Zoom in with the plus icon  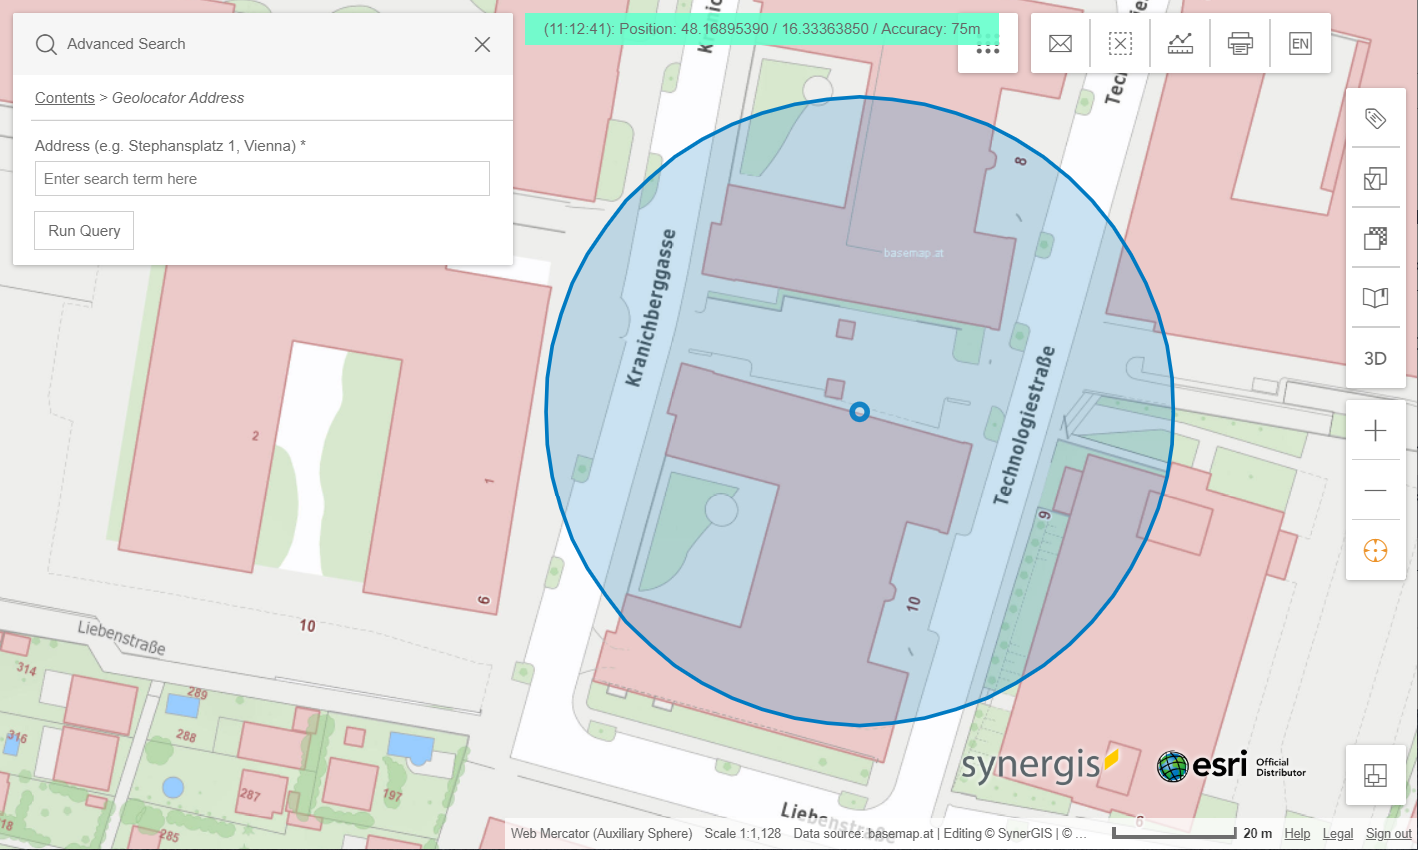(x=1375, y=430)
